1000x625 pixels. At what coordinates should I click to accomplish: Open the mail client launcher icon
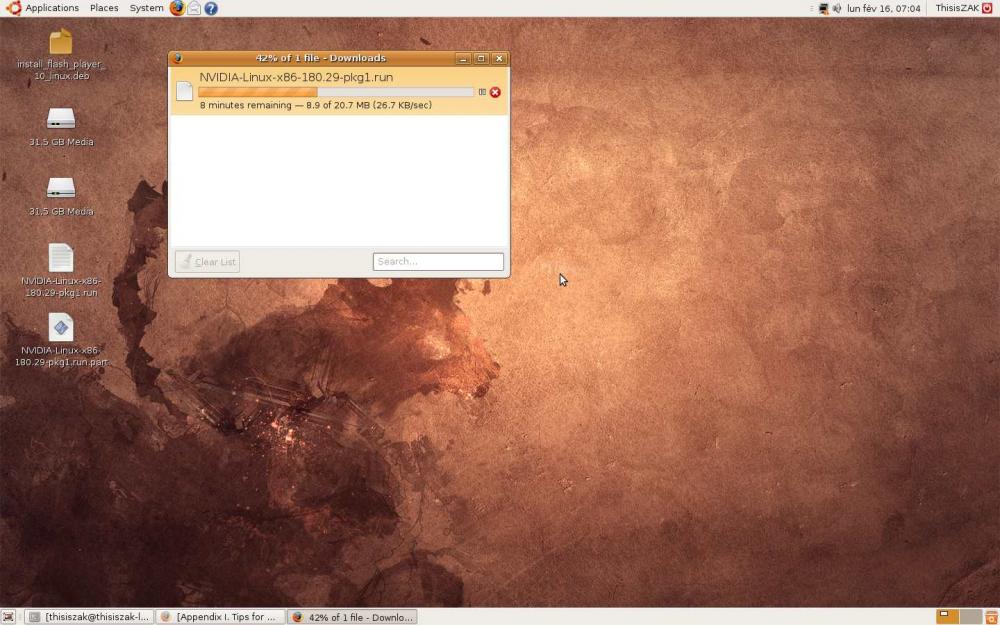pos(194,8)
